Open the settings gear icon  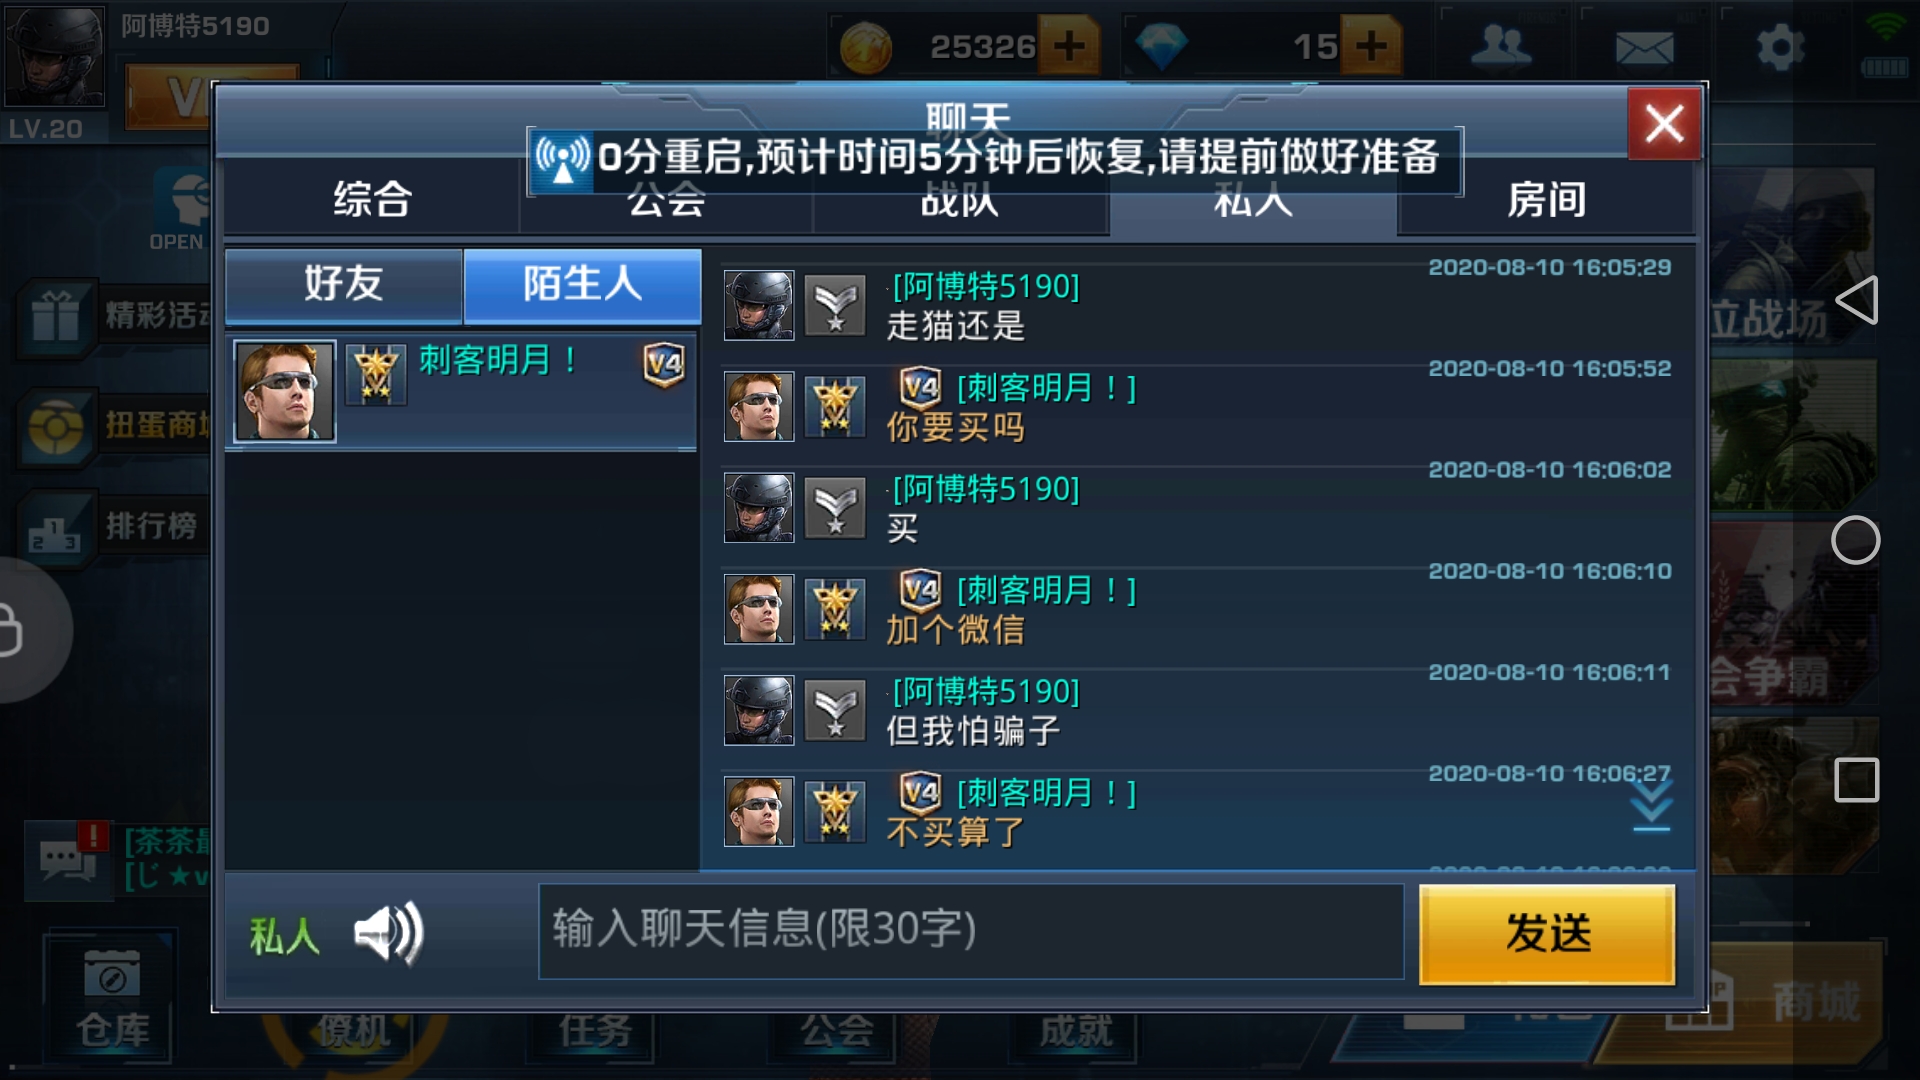[1780, 46]
